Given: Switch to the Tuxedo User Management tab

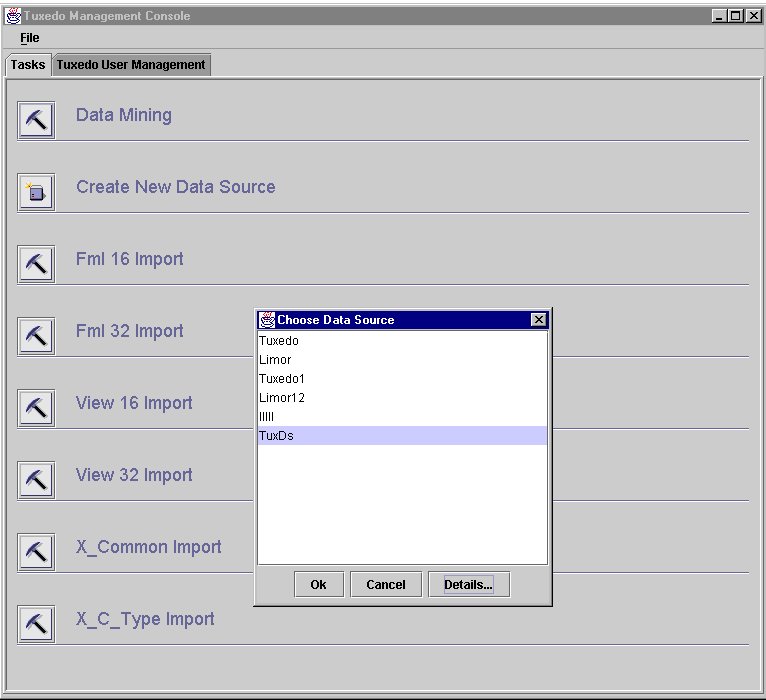Looking at the screenshot, I should click(131, 65).
